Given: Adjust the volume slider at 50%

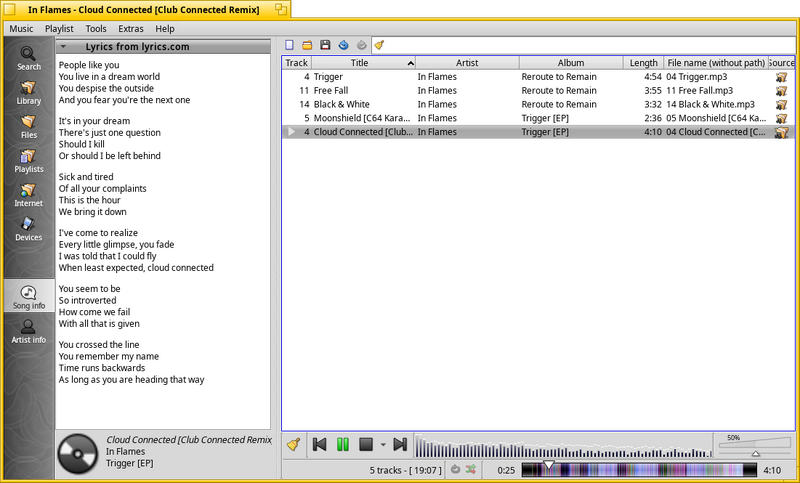Looking at the screenshot, I should pyautogui.click(x=755, y=446).
